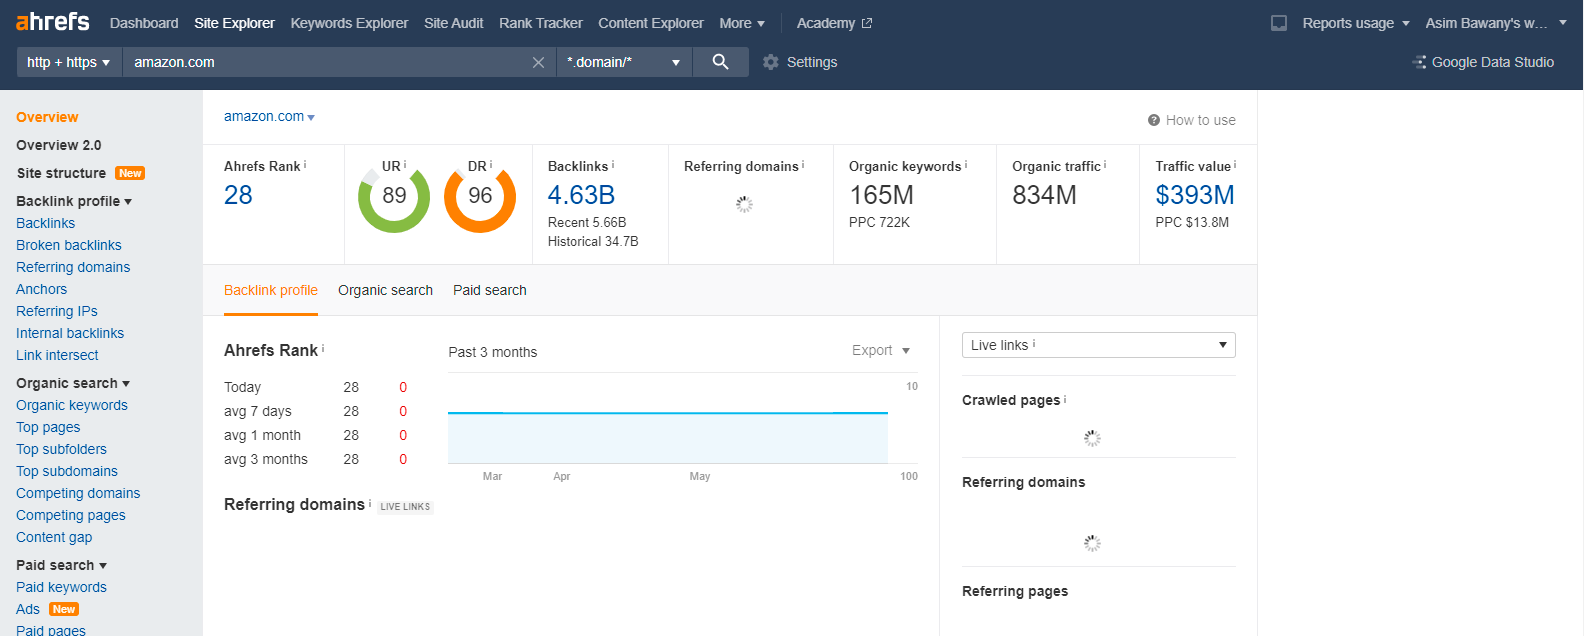
Task: Click the DR 96 gauge
Action: click(480, 197)
